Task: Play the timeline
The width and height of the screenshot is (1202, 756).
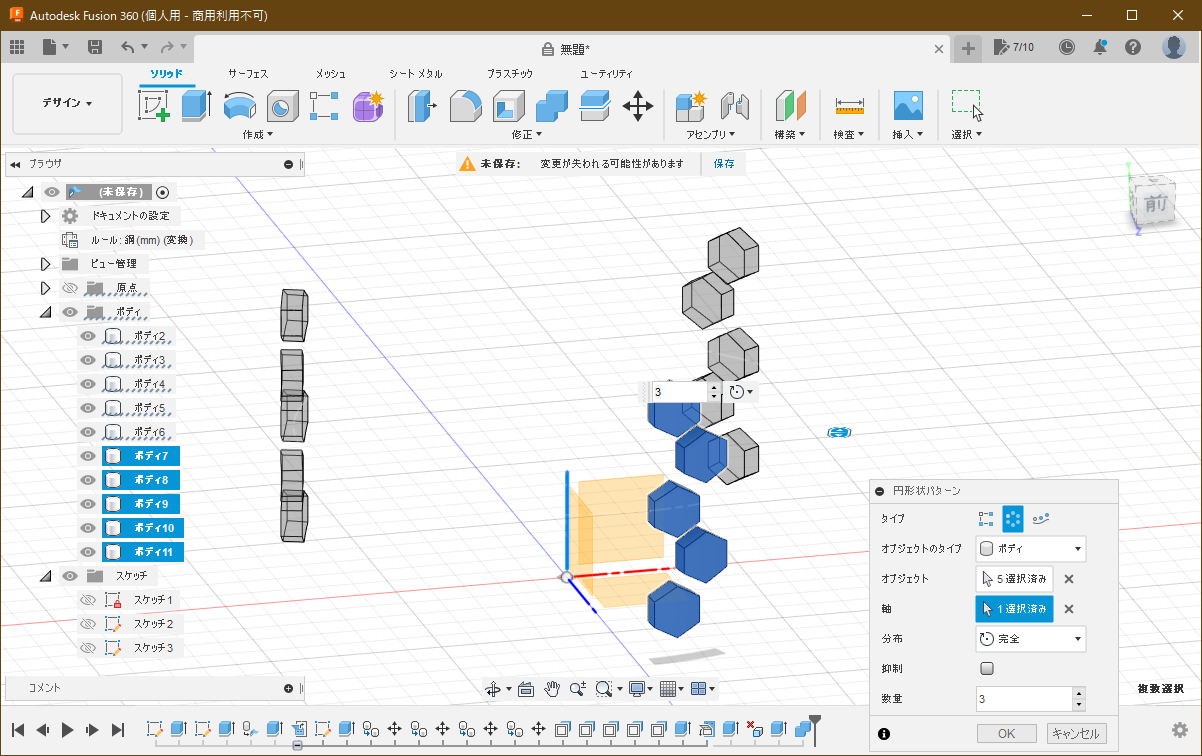Action: pos(68,730)
